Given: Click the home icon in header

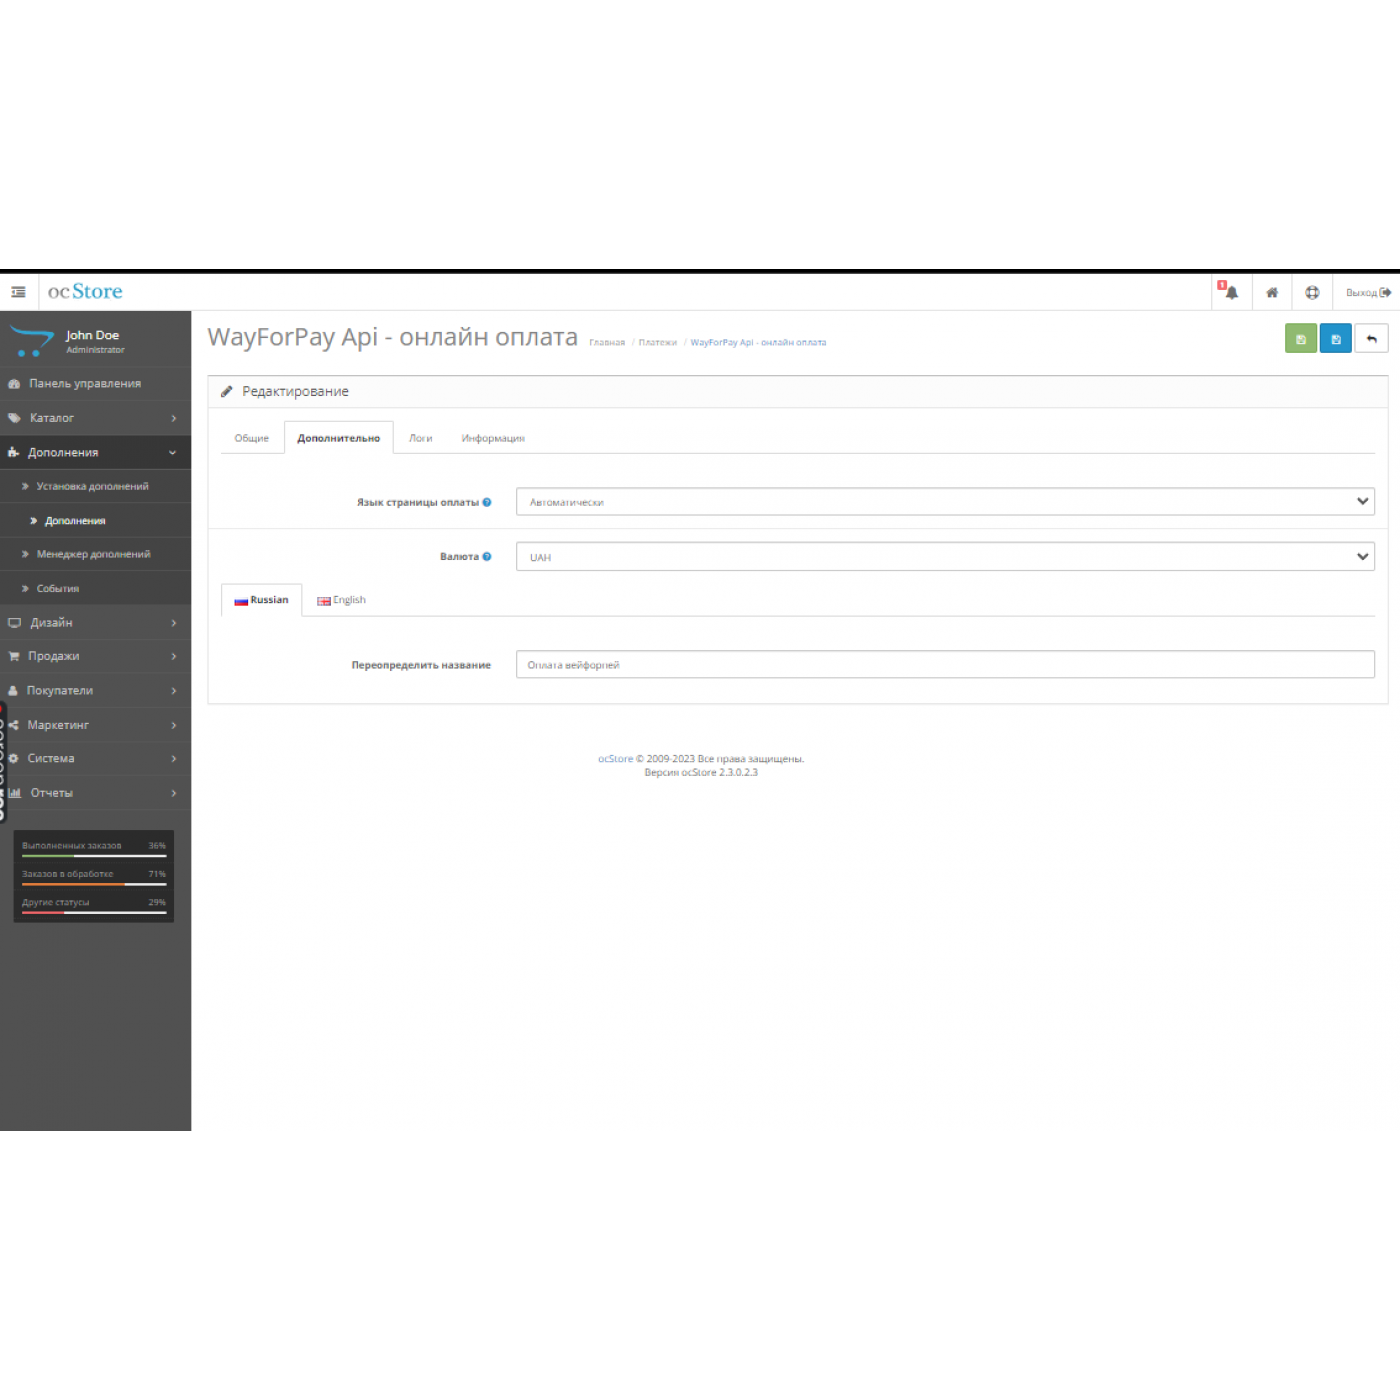Looking at the screenshot, I should [1272, 292].
